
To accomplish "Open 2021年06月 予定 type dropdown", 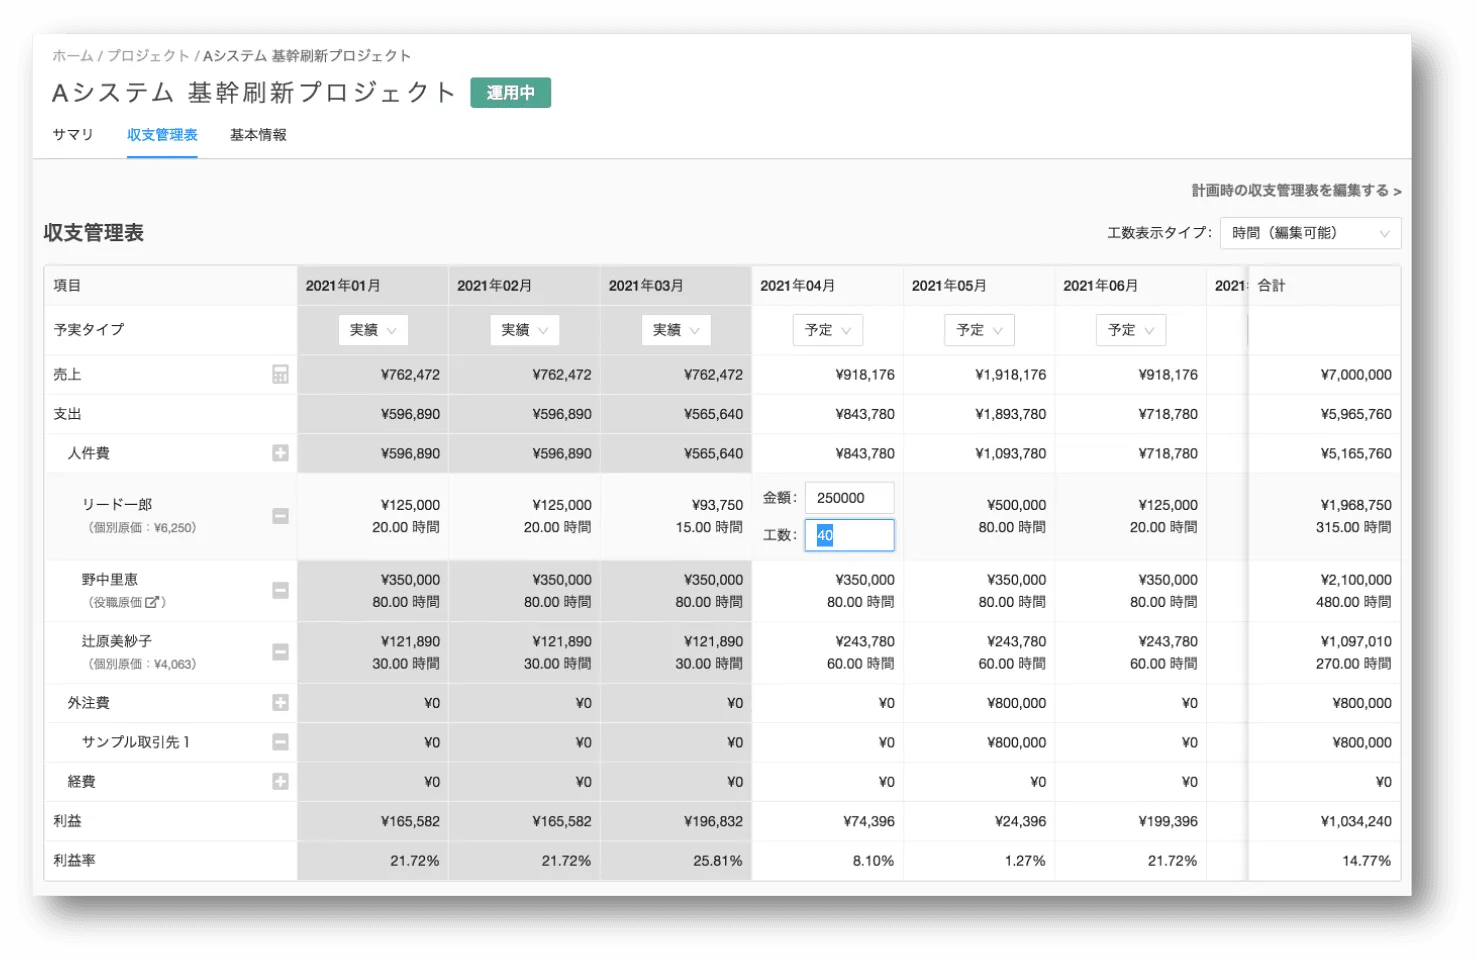I will point(1131,330).
